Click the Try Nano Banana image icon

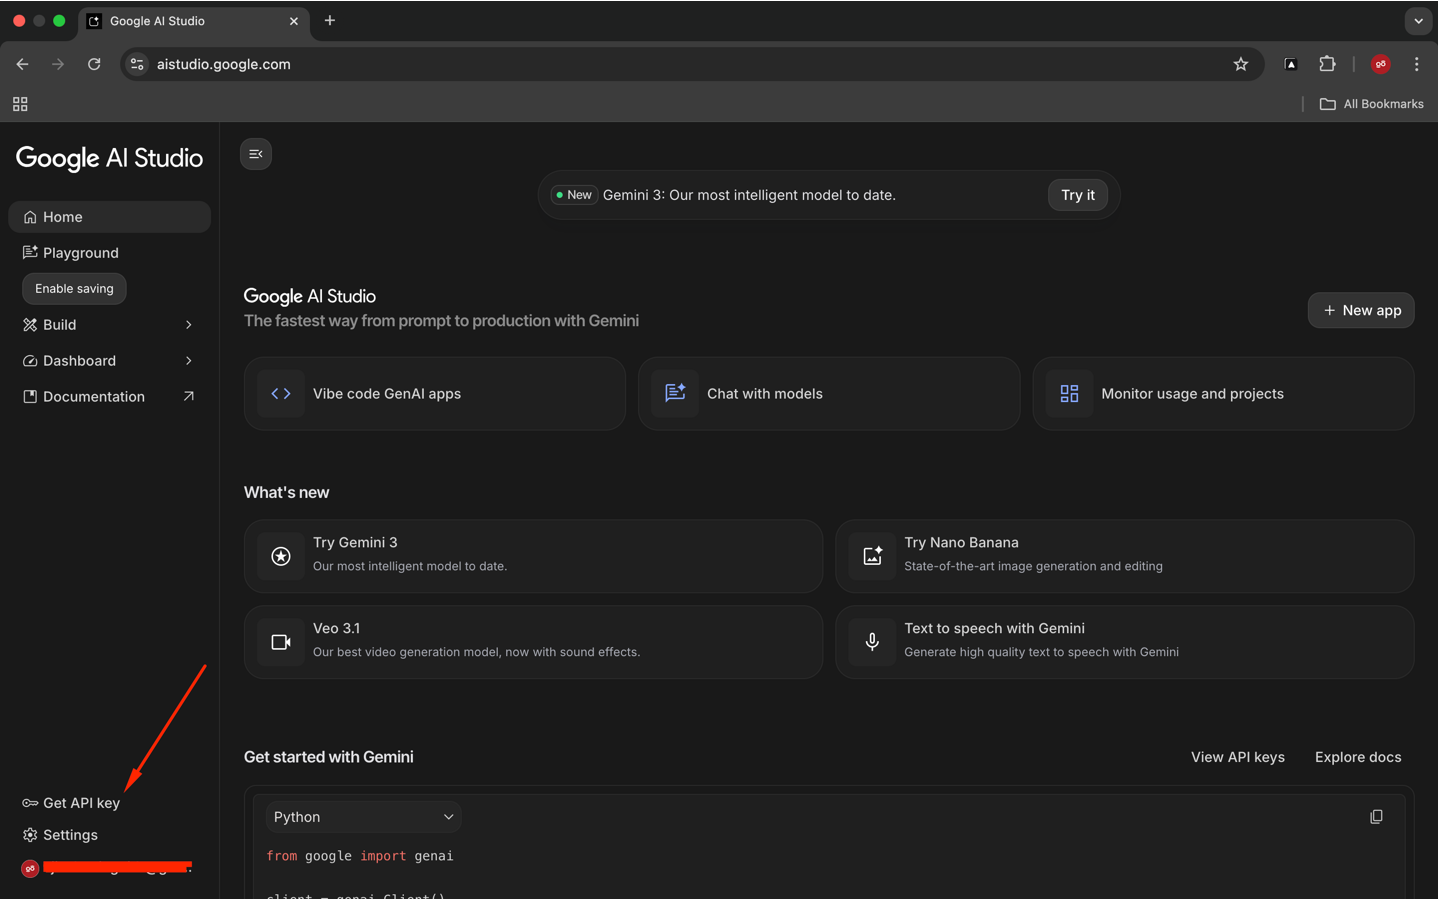pos(872,556)
